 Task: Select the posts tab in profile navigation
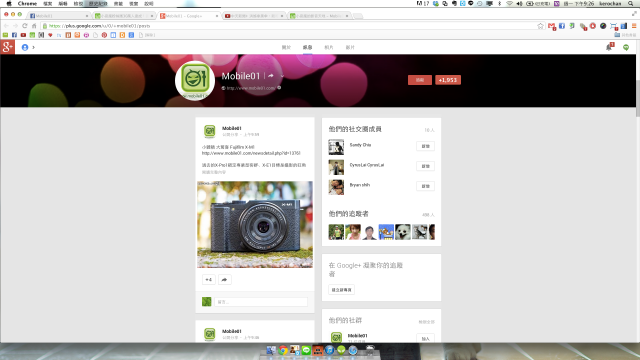(x=307, y=47)
